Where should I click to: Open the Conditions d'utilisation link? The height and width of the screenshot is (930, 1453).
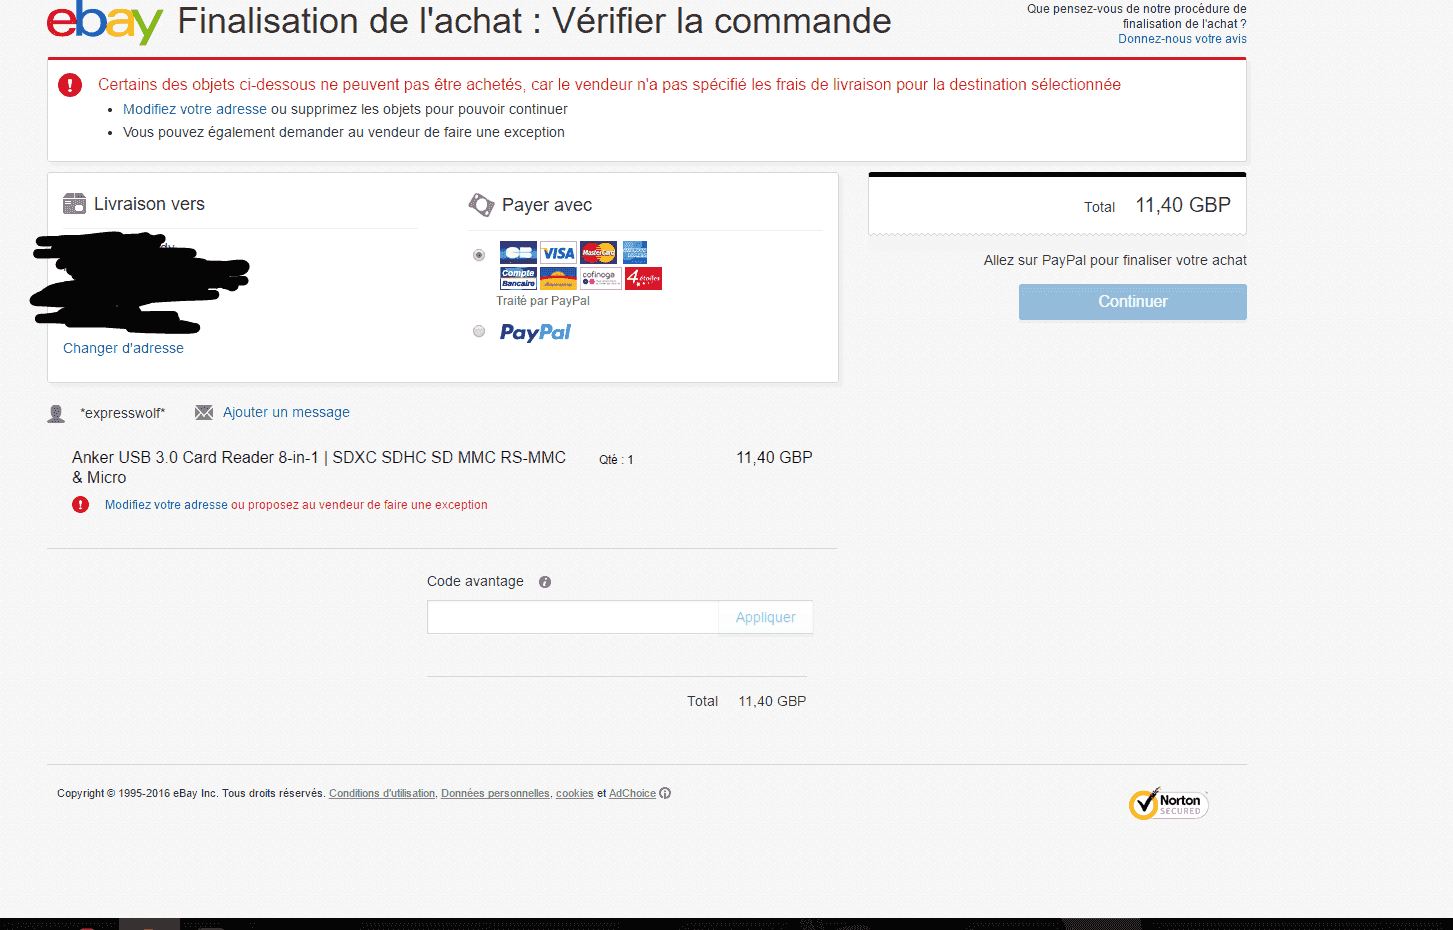(382, 793)
